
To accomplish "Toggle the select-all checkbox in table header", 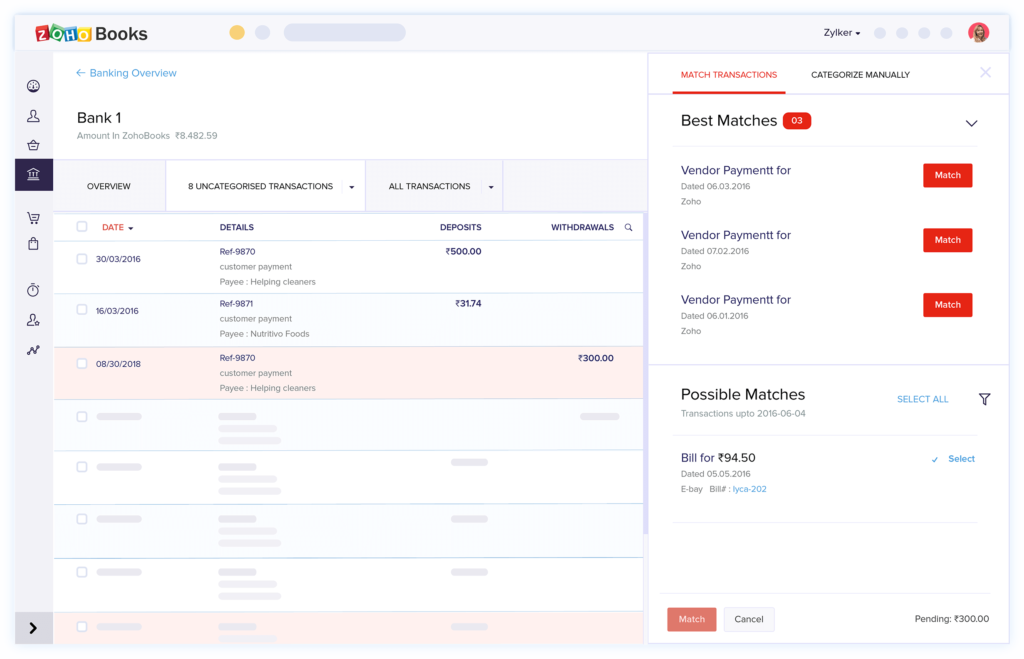I will [x=82, y=227].
